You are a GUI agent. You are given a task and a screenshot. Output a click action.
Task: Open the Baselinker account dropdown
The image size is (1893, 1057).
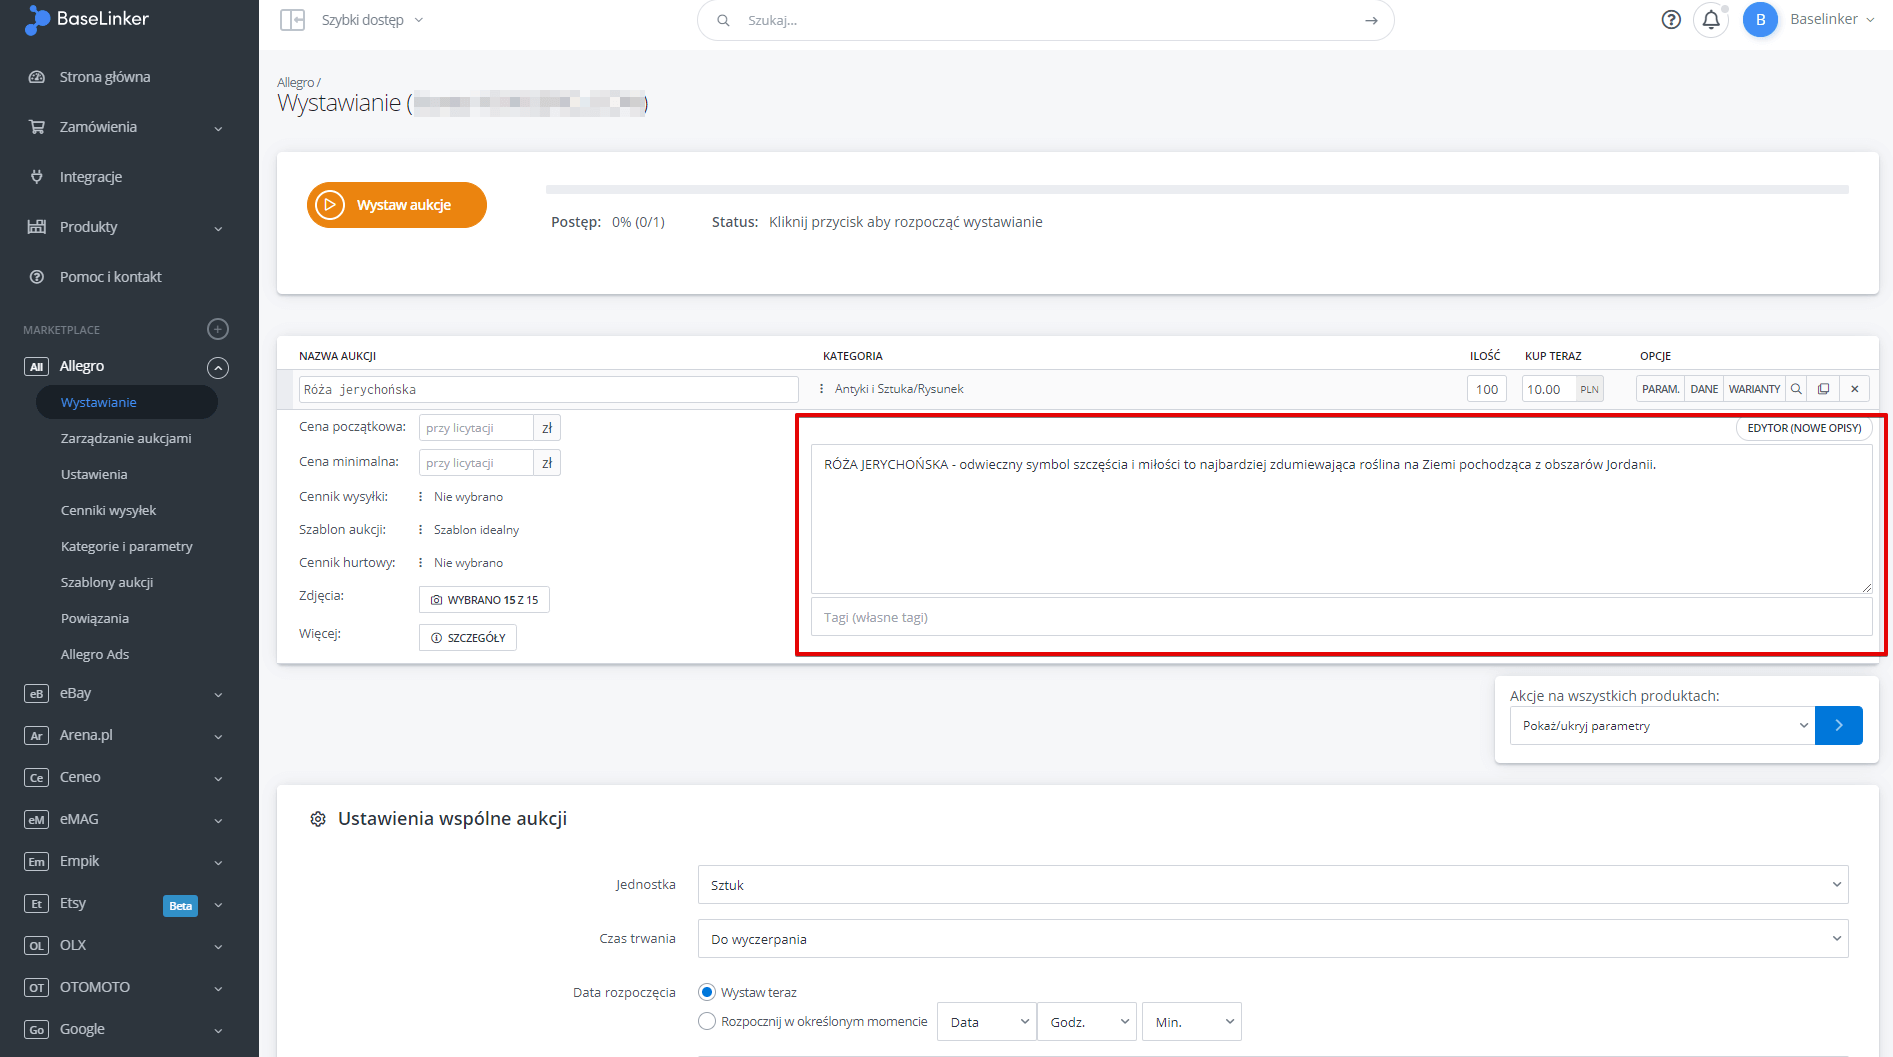pyautogui.click(x=1832, y=19)
